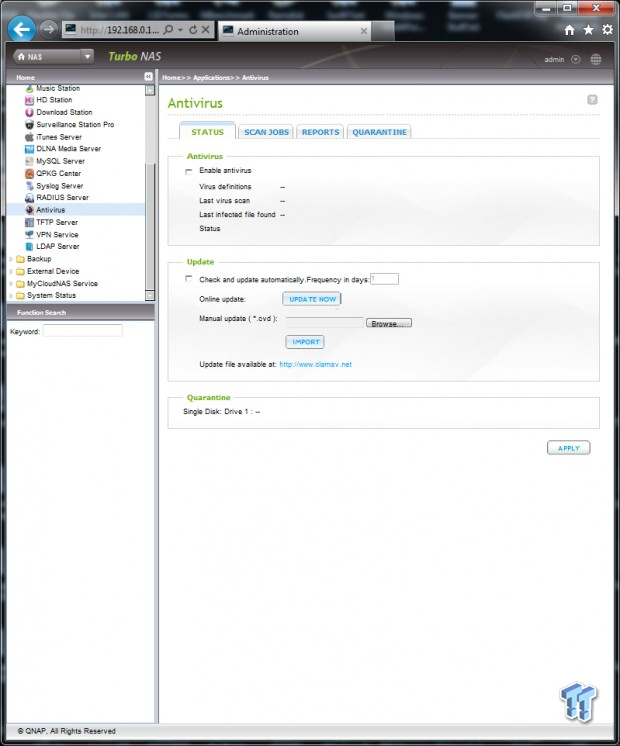Click the manual update file path field
This screenshot has height=746, width=620.
[325, 323]
